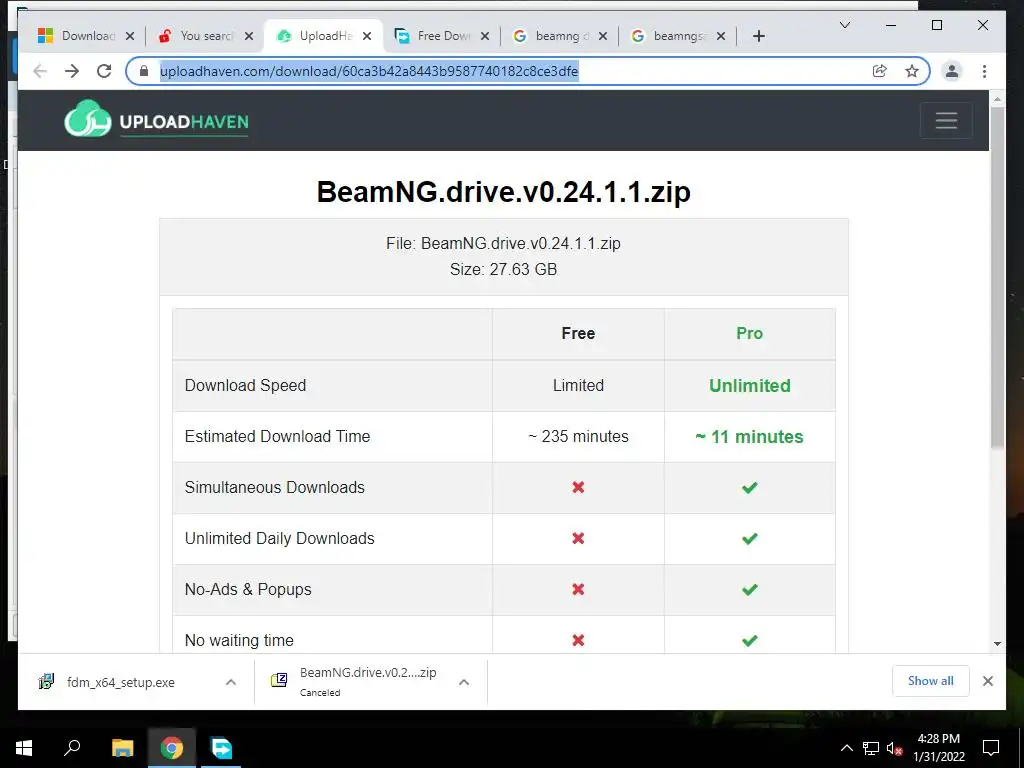Click the 'Limited' download speed cell
The image size is (1024, 768).
(578, 385)
